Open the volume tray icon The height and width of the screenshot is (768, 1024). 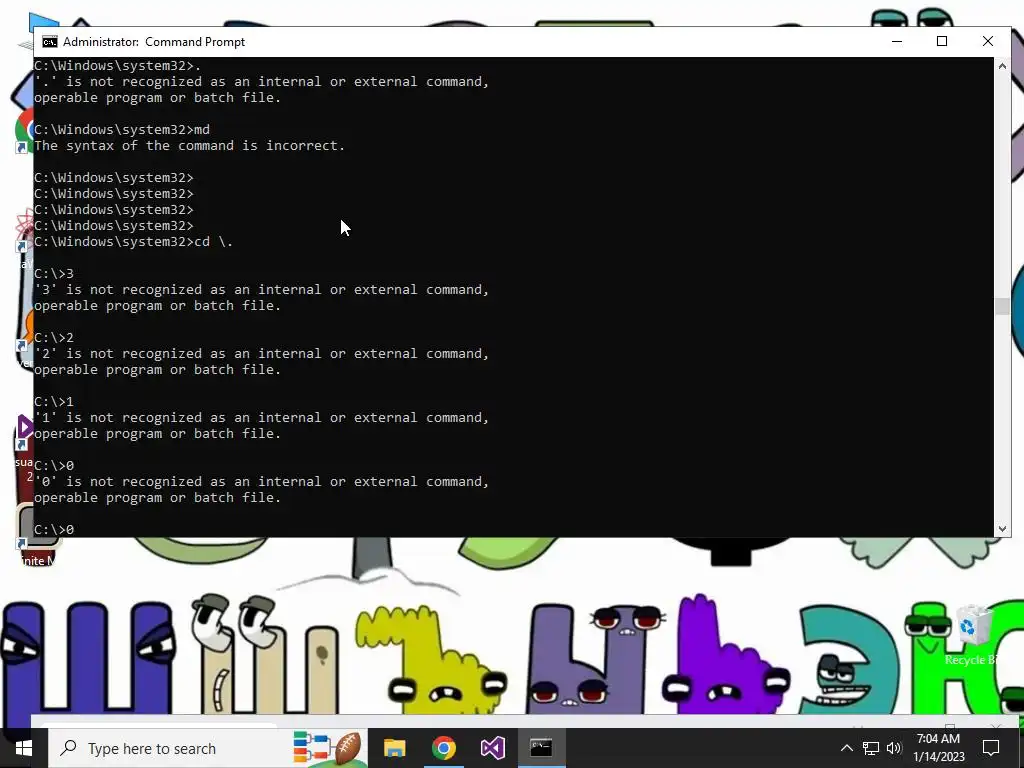(894, 748)
